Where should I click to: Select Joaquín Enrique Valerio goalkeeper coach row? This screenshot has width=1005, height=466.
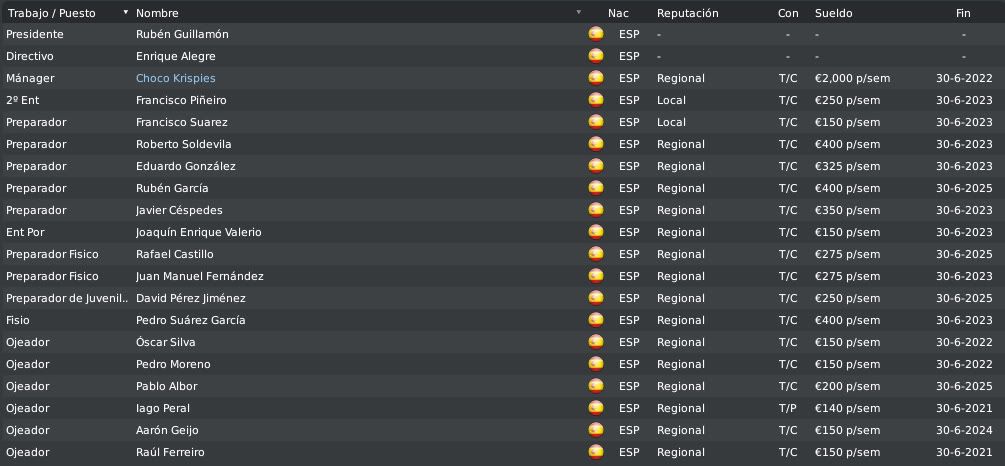502,232
